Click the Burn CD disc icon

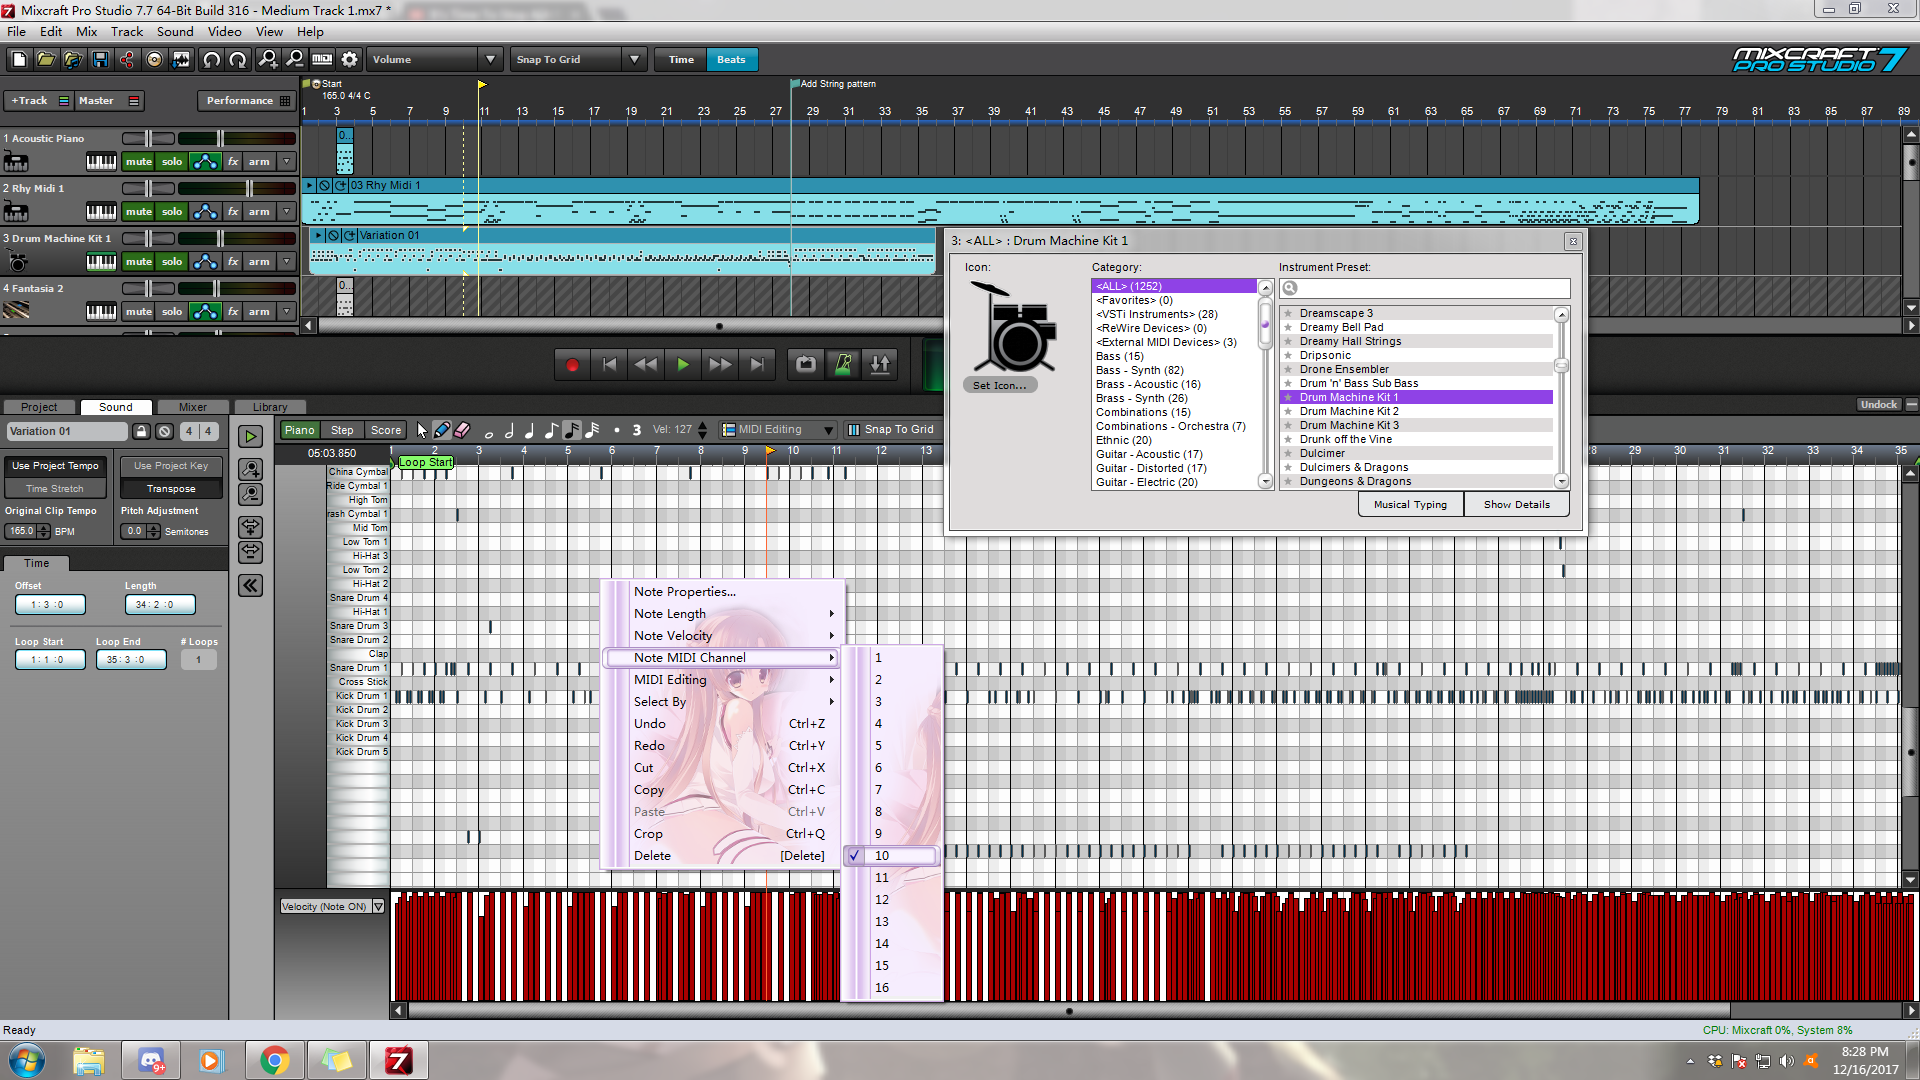click(154, 60)
